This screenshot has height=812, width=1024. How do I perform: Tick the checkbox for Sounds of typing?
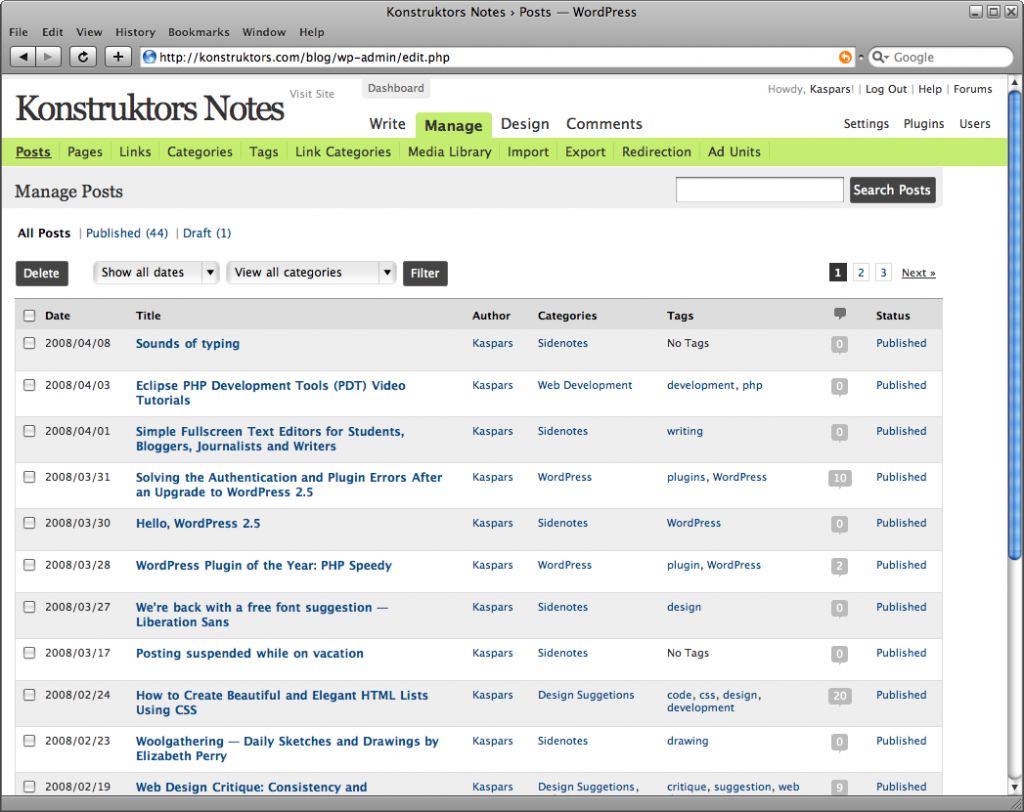29,343
